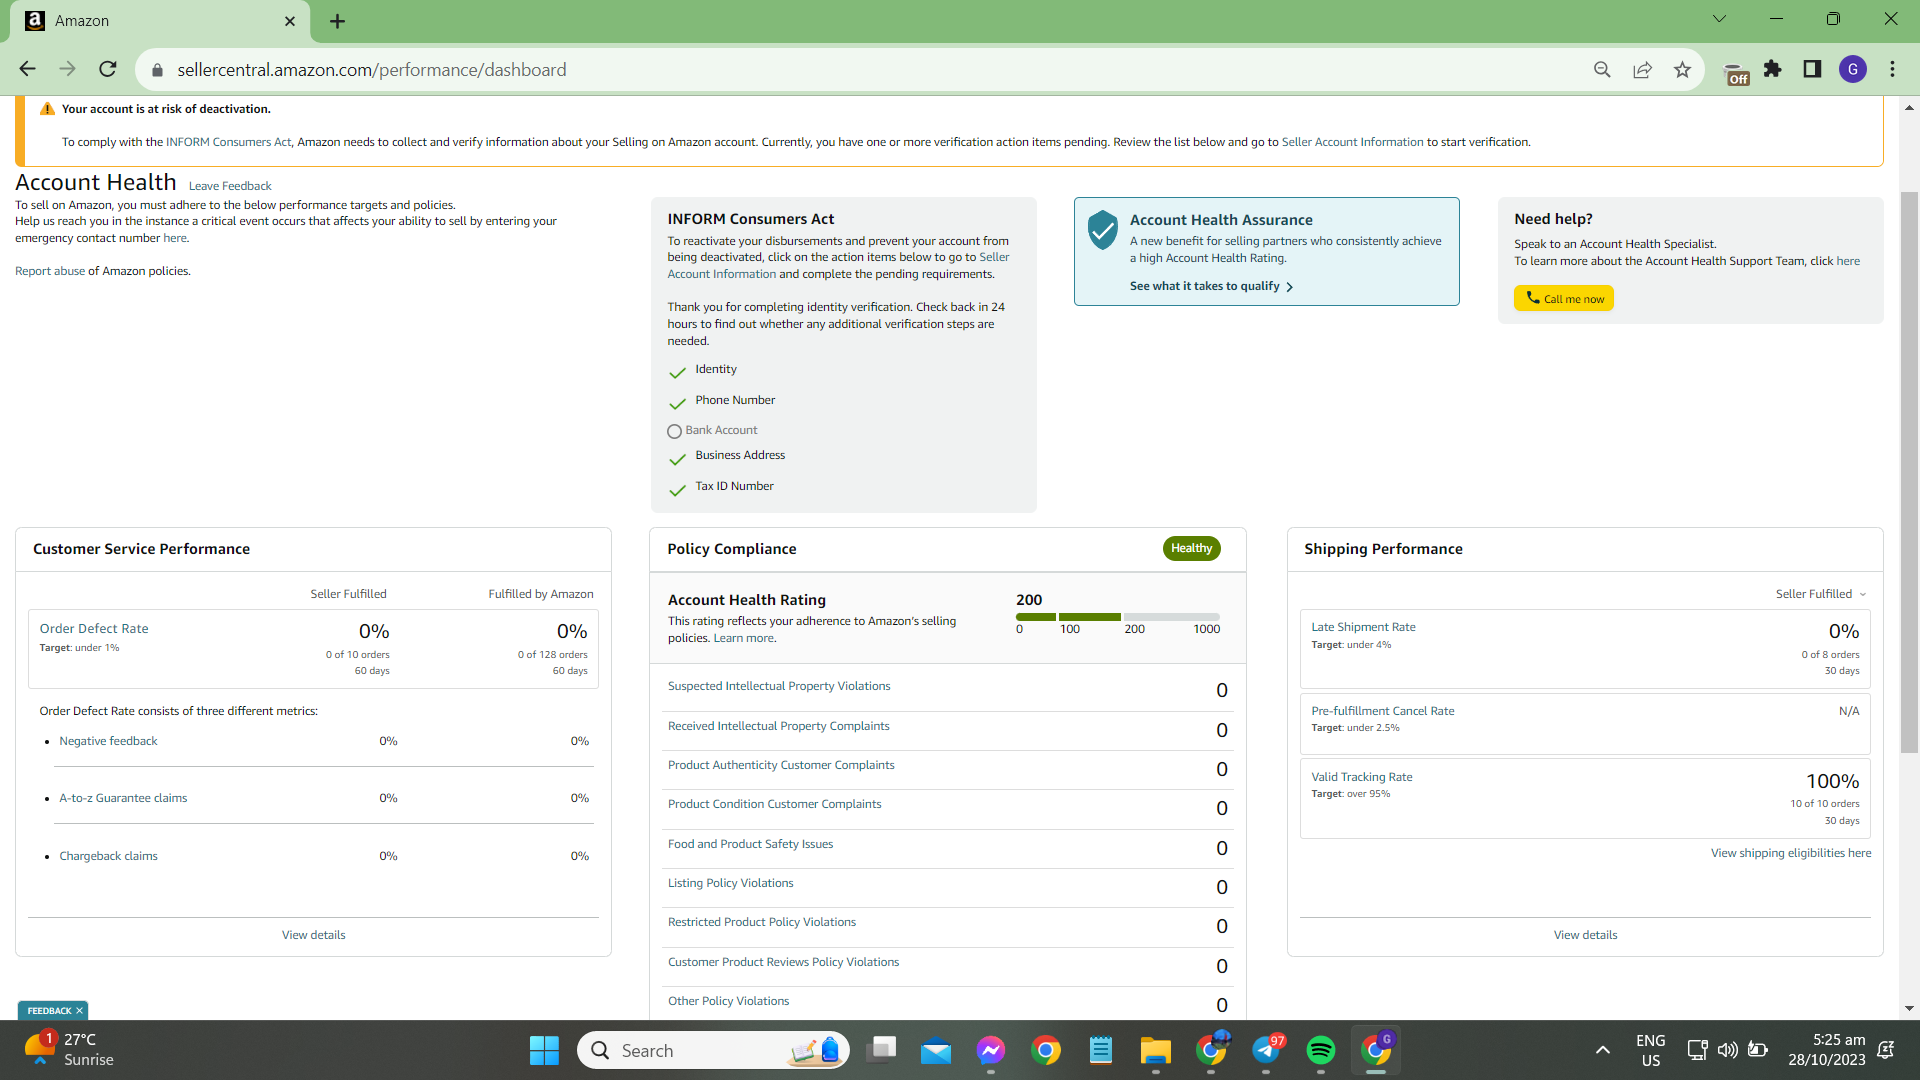Open a new browser tab
Image resolution: width=1920 pixels, height=1080 pixels.
pos(337,21)
